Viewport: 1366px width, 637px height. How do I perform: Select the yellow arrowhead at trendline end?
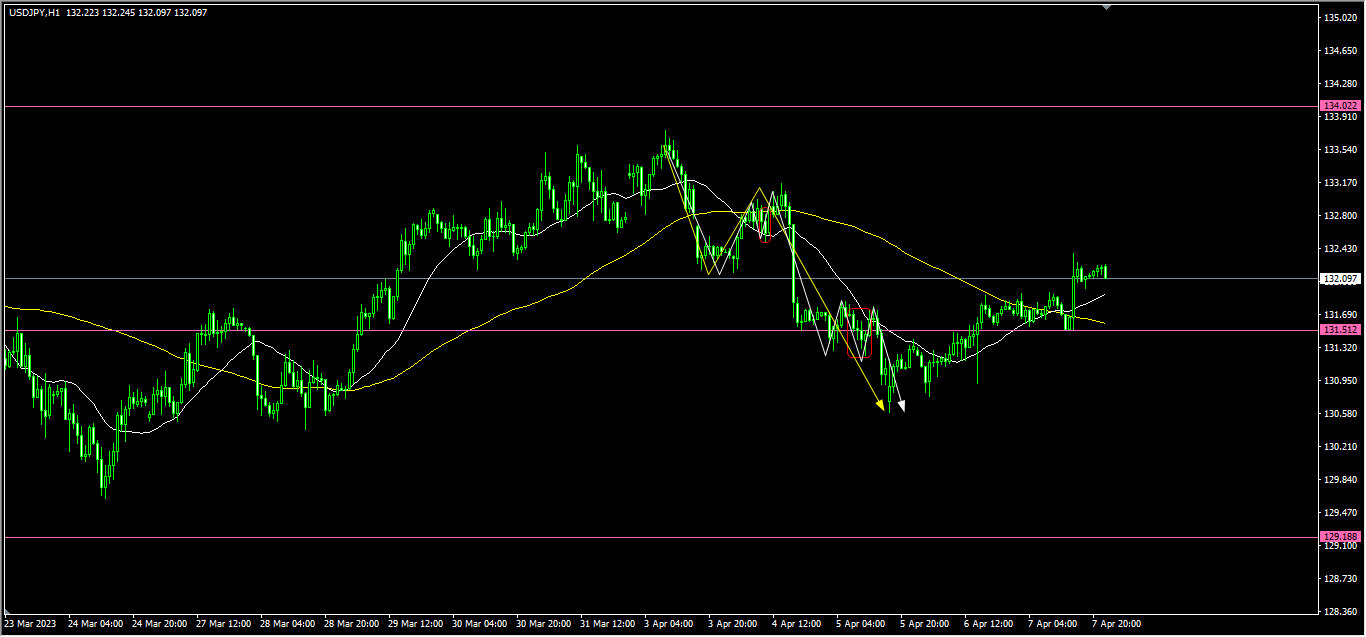(879, 404)
